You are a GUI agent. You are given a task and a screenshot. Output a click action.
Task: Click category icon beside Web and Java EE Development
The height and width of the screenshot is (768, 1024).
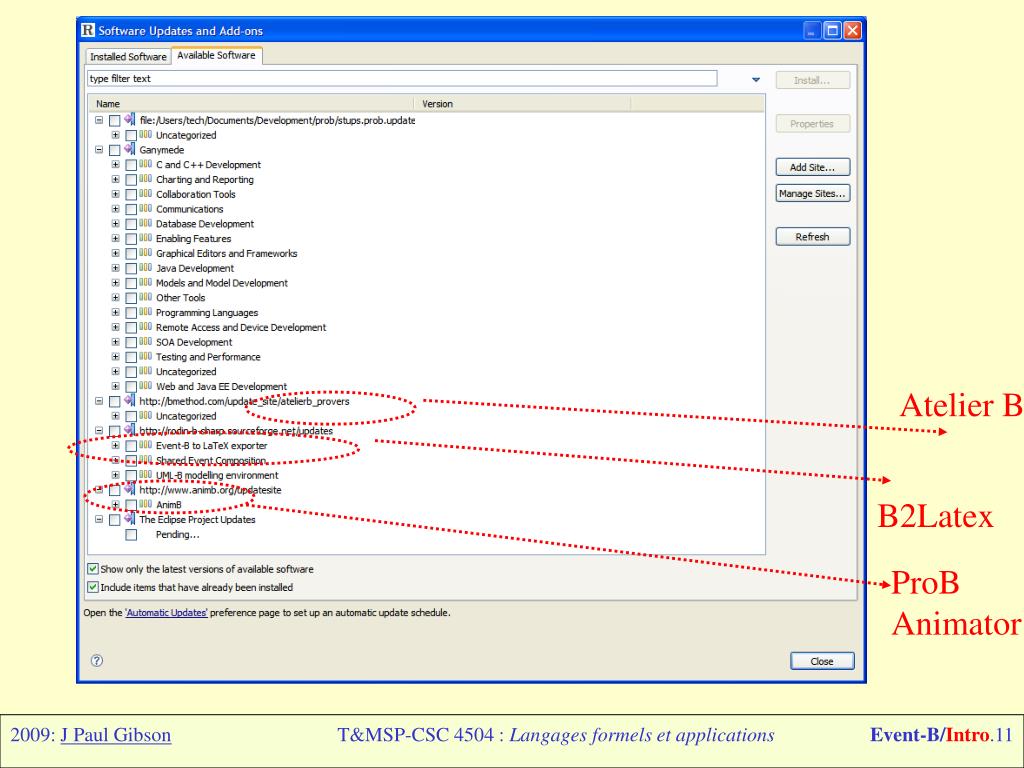click(x=146, y=386)
